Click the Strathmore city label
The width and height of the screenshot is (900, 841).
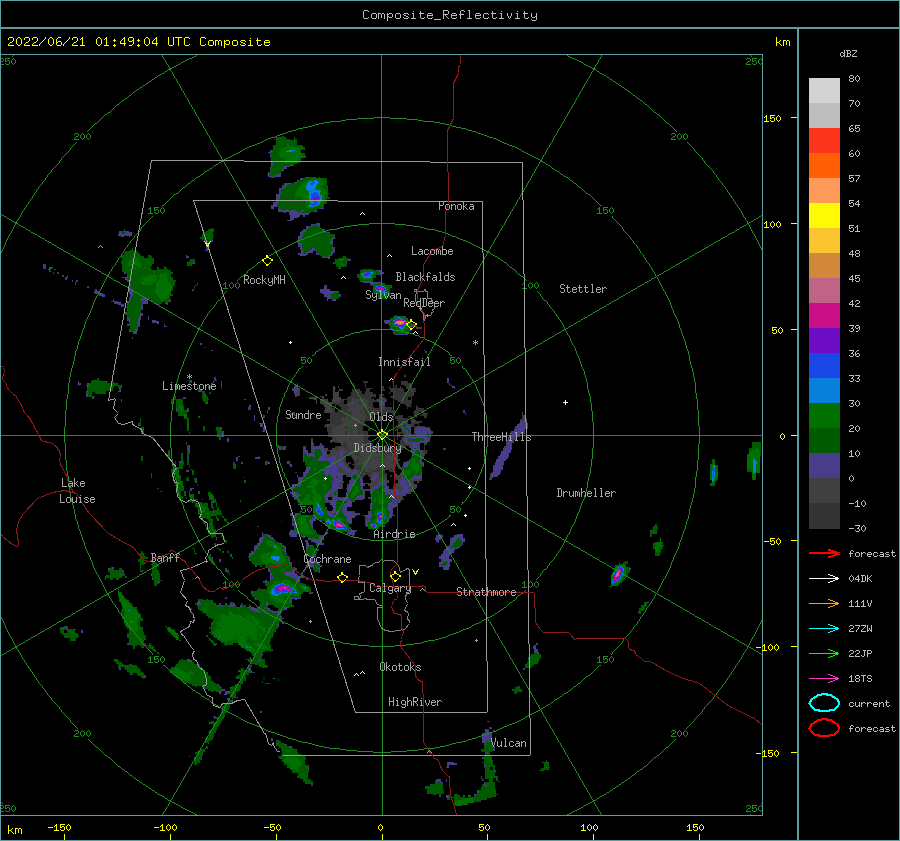tap(486, 592)
